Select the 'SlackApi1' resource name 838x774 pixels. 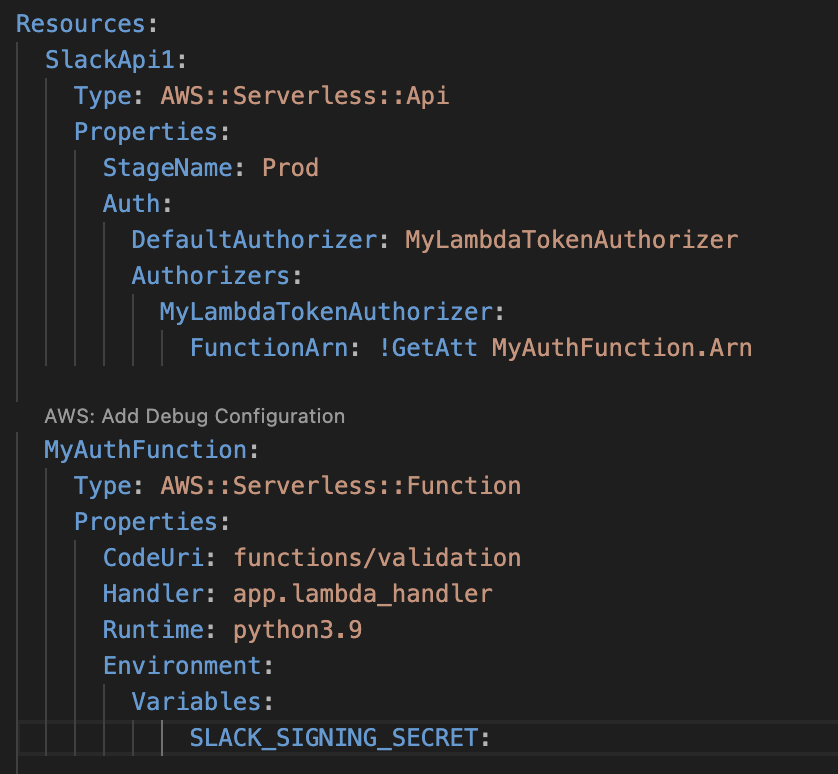pyautogui.click(x=110, y=60)
